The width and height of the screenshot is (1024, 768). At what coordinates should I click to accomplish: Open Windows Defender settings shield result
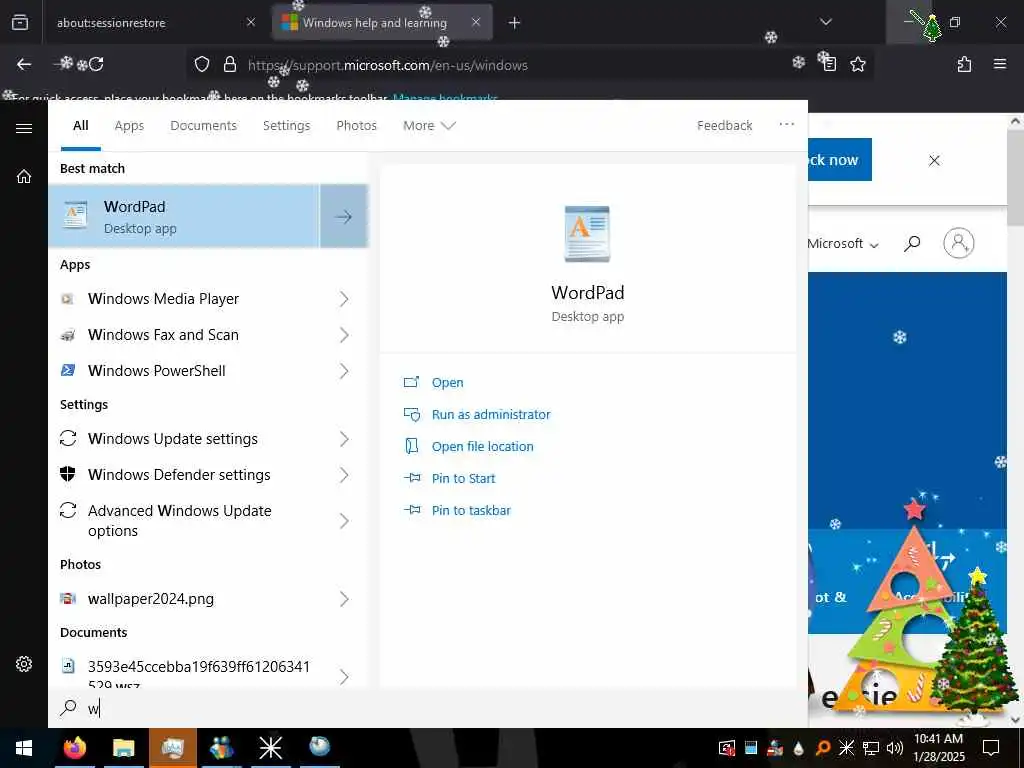click(179, 474)
